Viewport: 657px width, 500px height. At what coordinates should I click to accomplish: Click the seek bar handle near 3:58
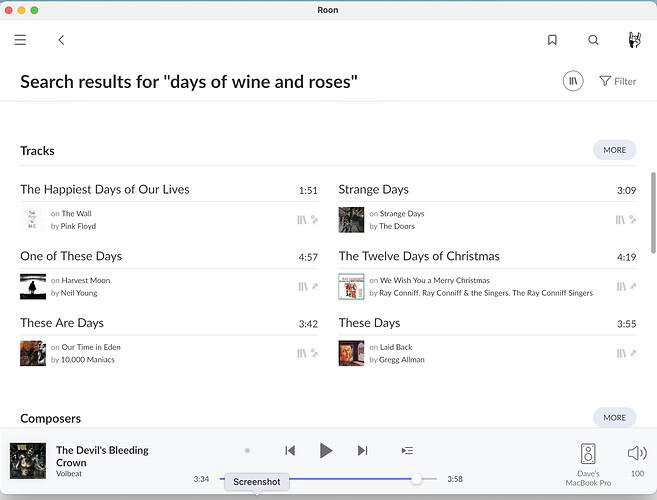click(416, 479)
